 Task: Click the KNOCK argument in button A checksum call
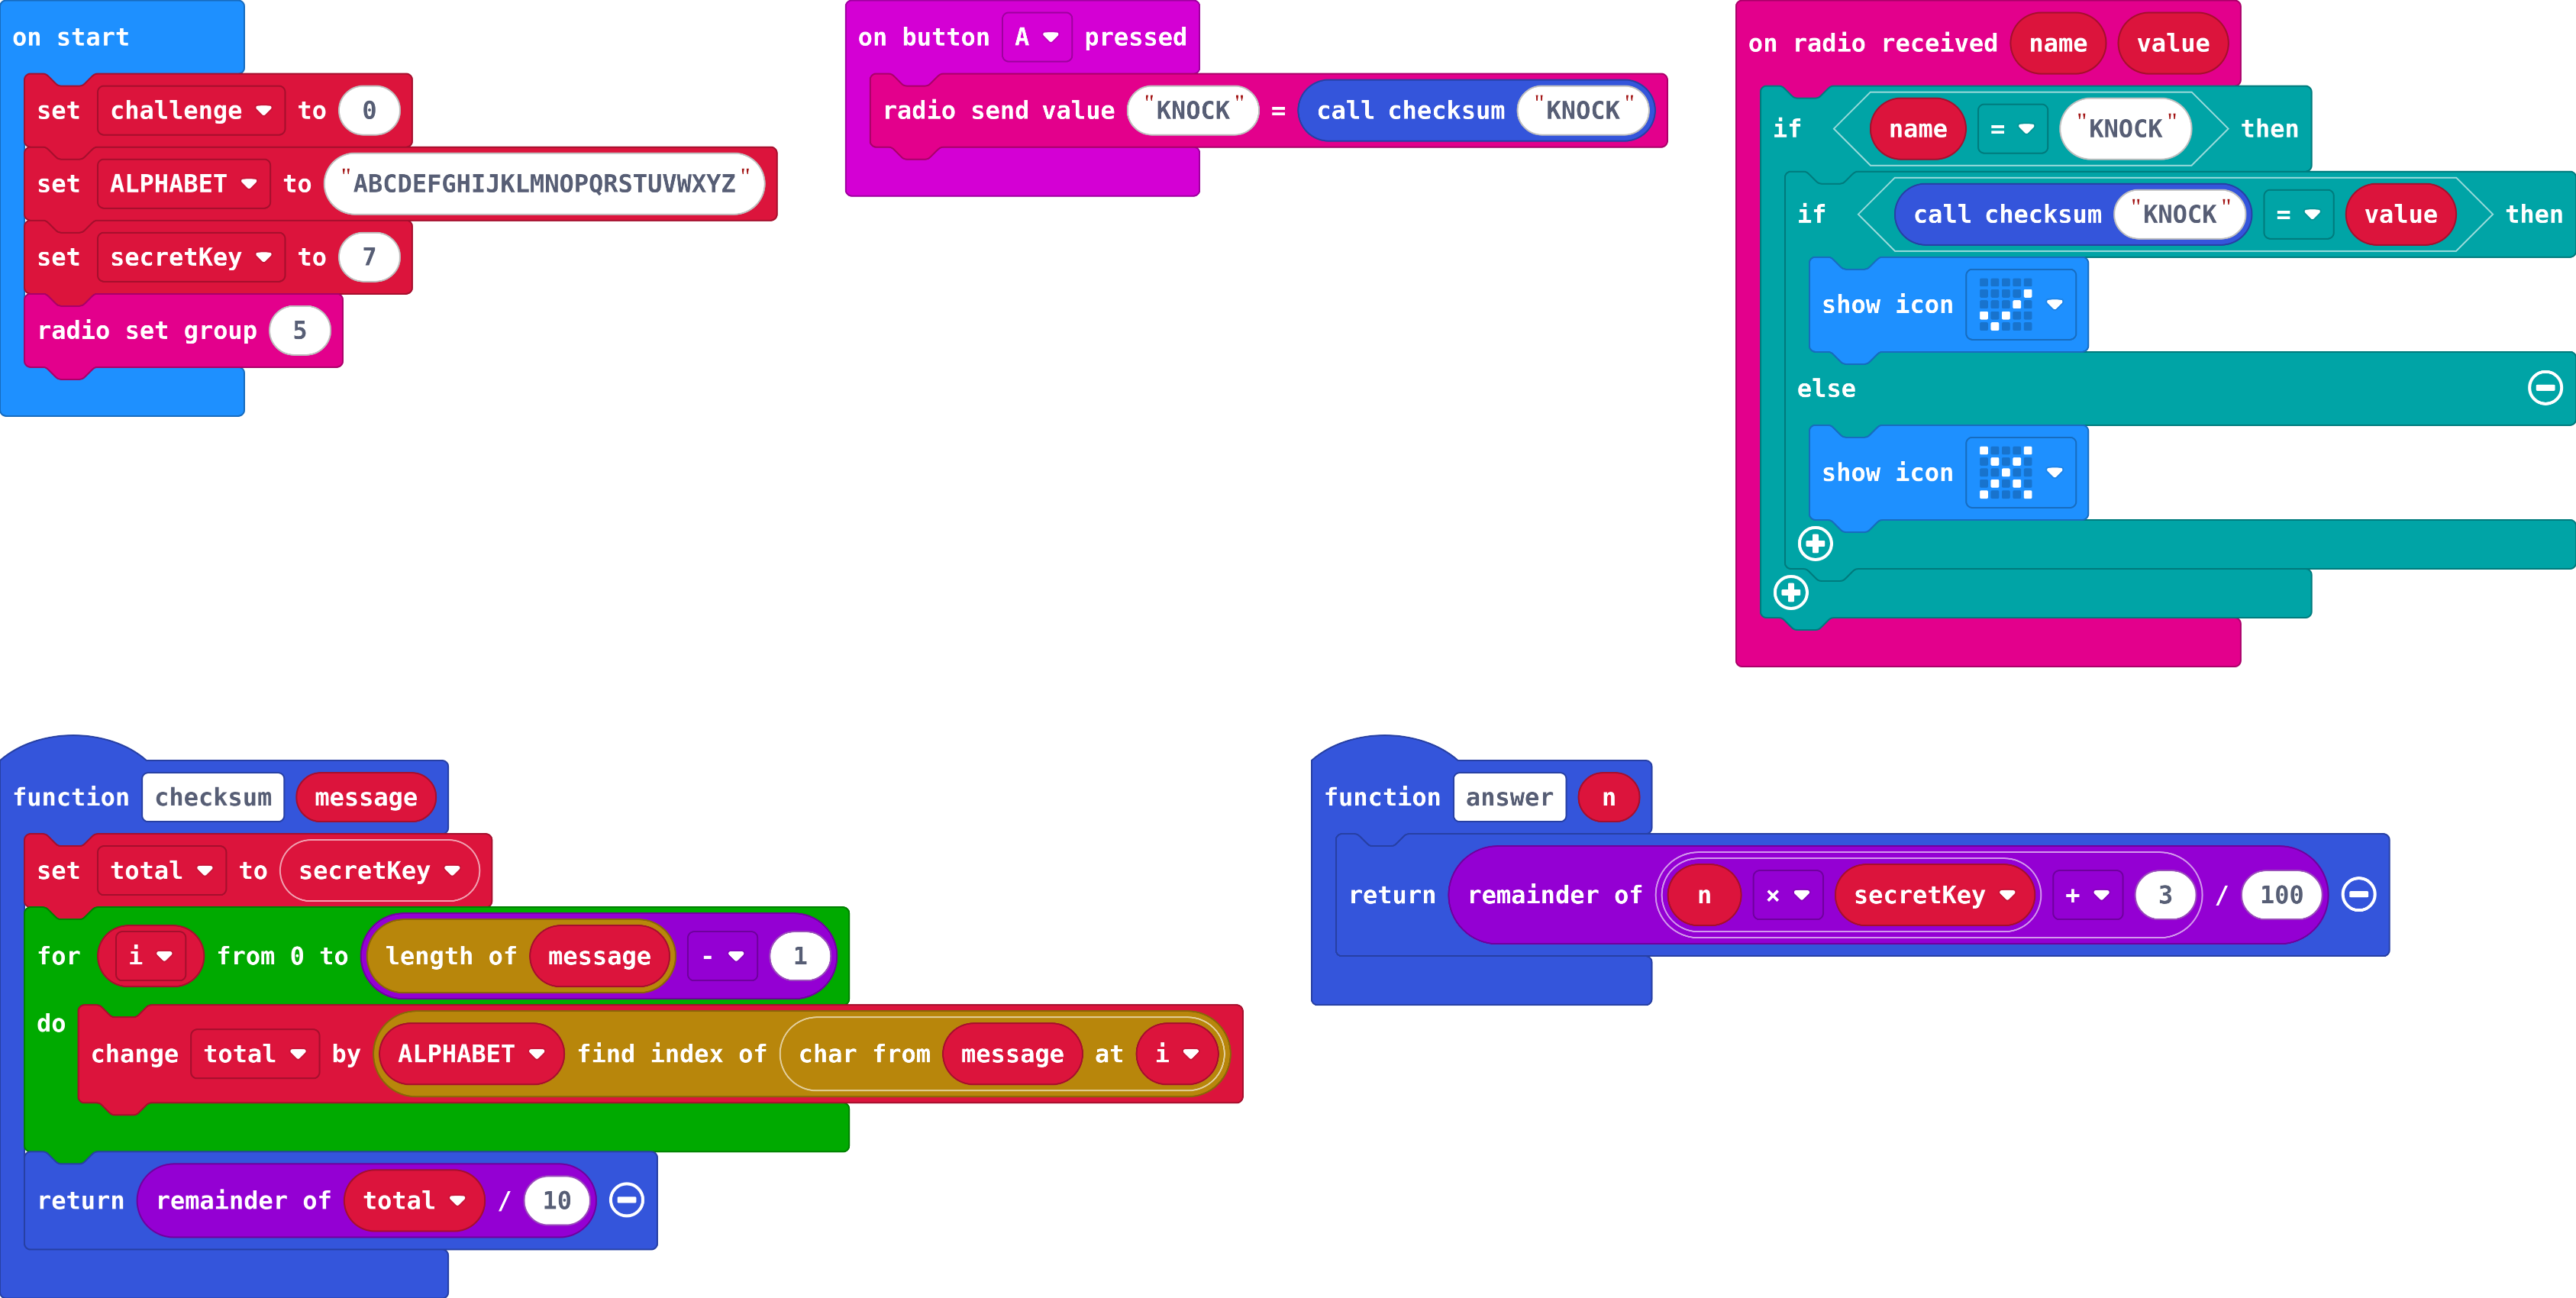tap(1583, 111)
